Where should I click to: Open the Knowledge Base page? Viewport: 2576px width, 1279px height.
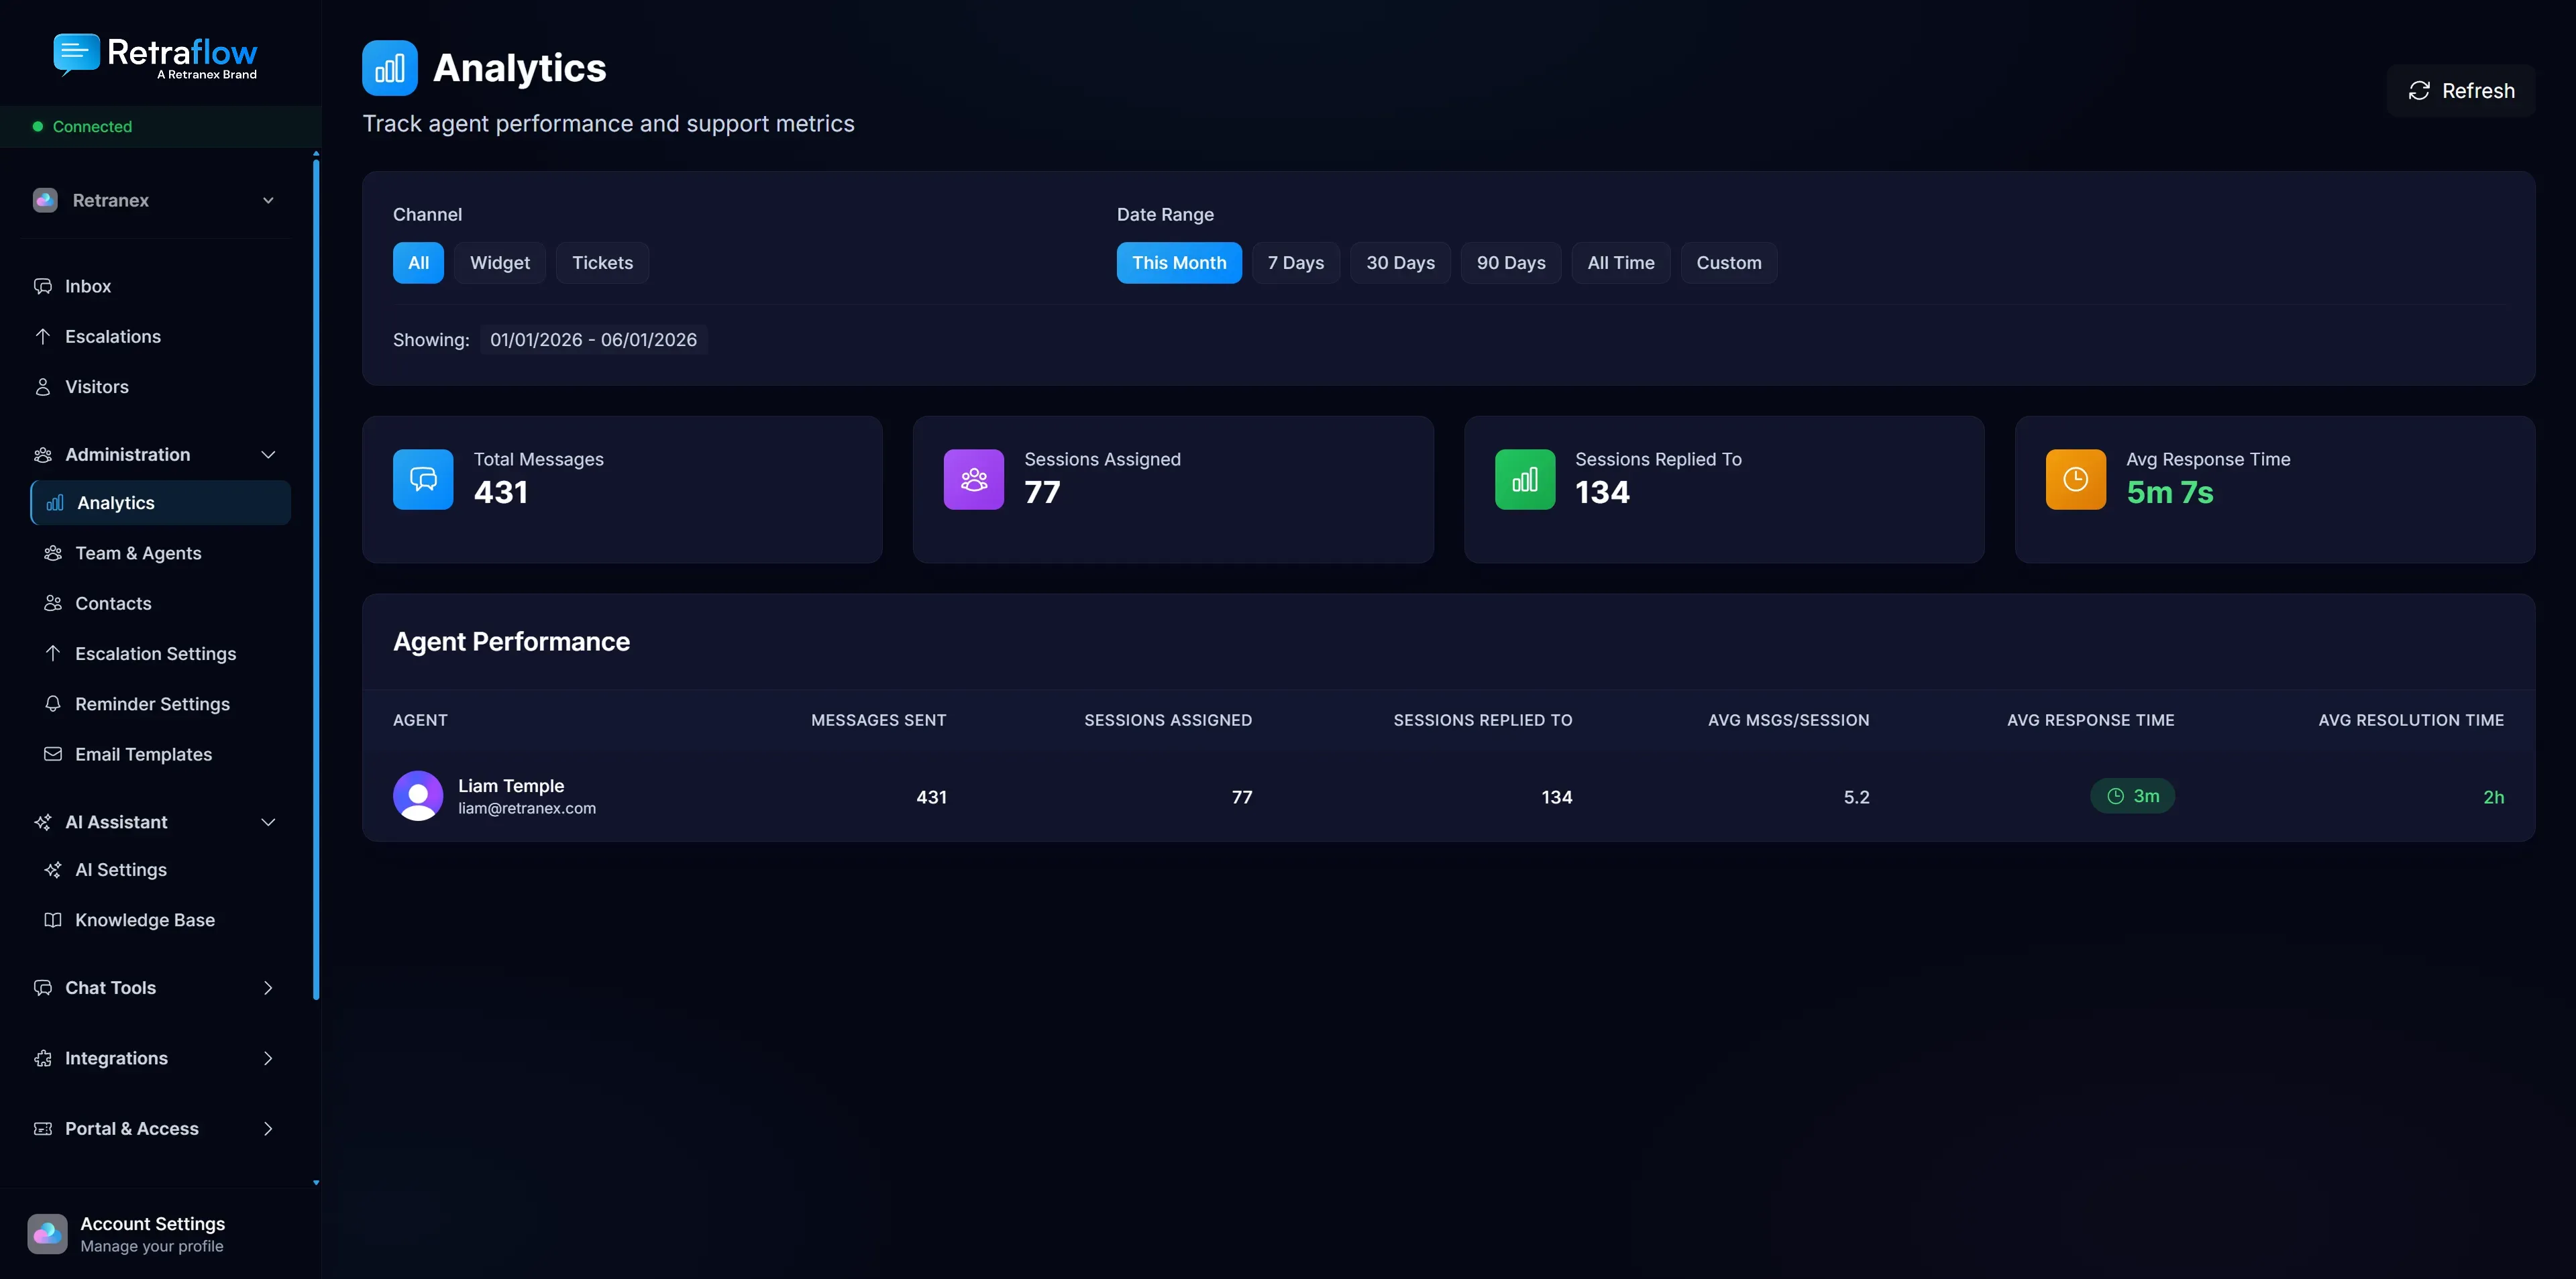click(x=145, y=920)
